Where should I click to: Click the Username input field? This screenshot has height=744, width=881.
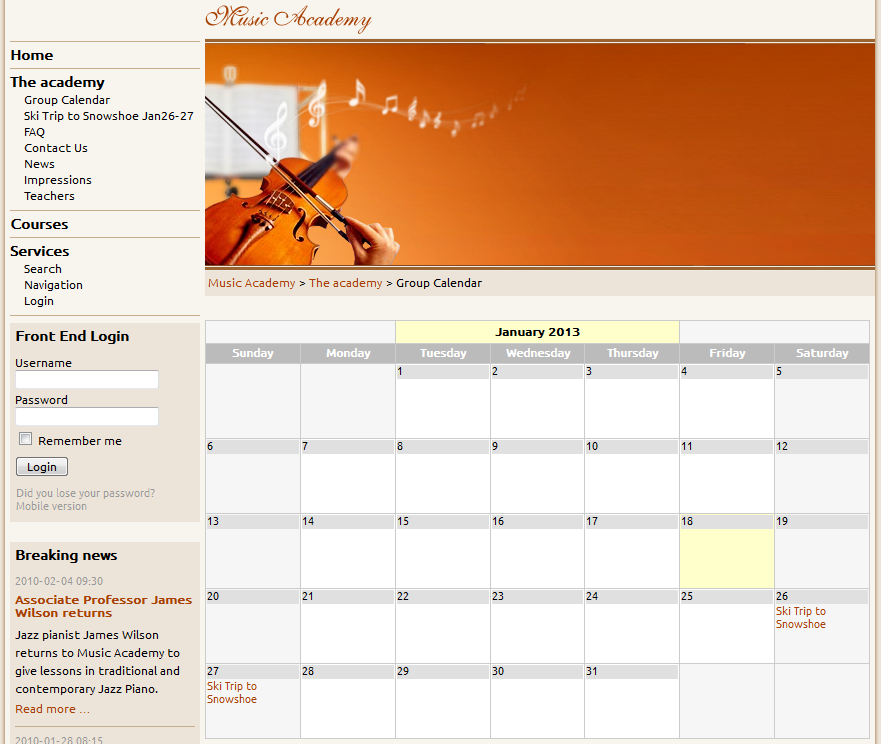(x=87, y=380)
